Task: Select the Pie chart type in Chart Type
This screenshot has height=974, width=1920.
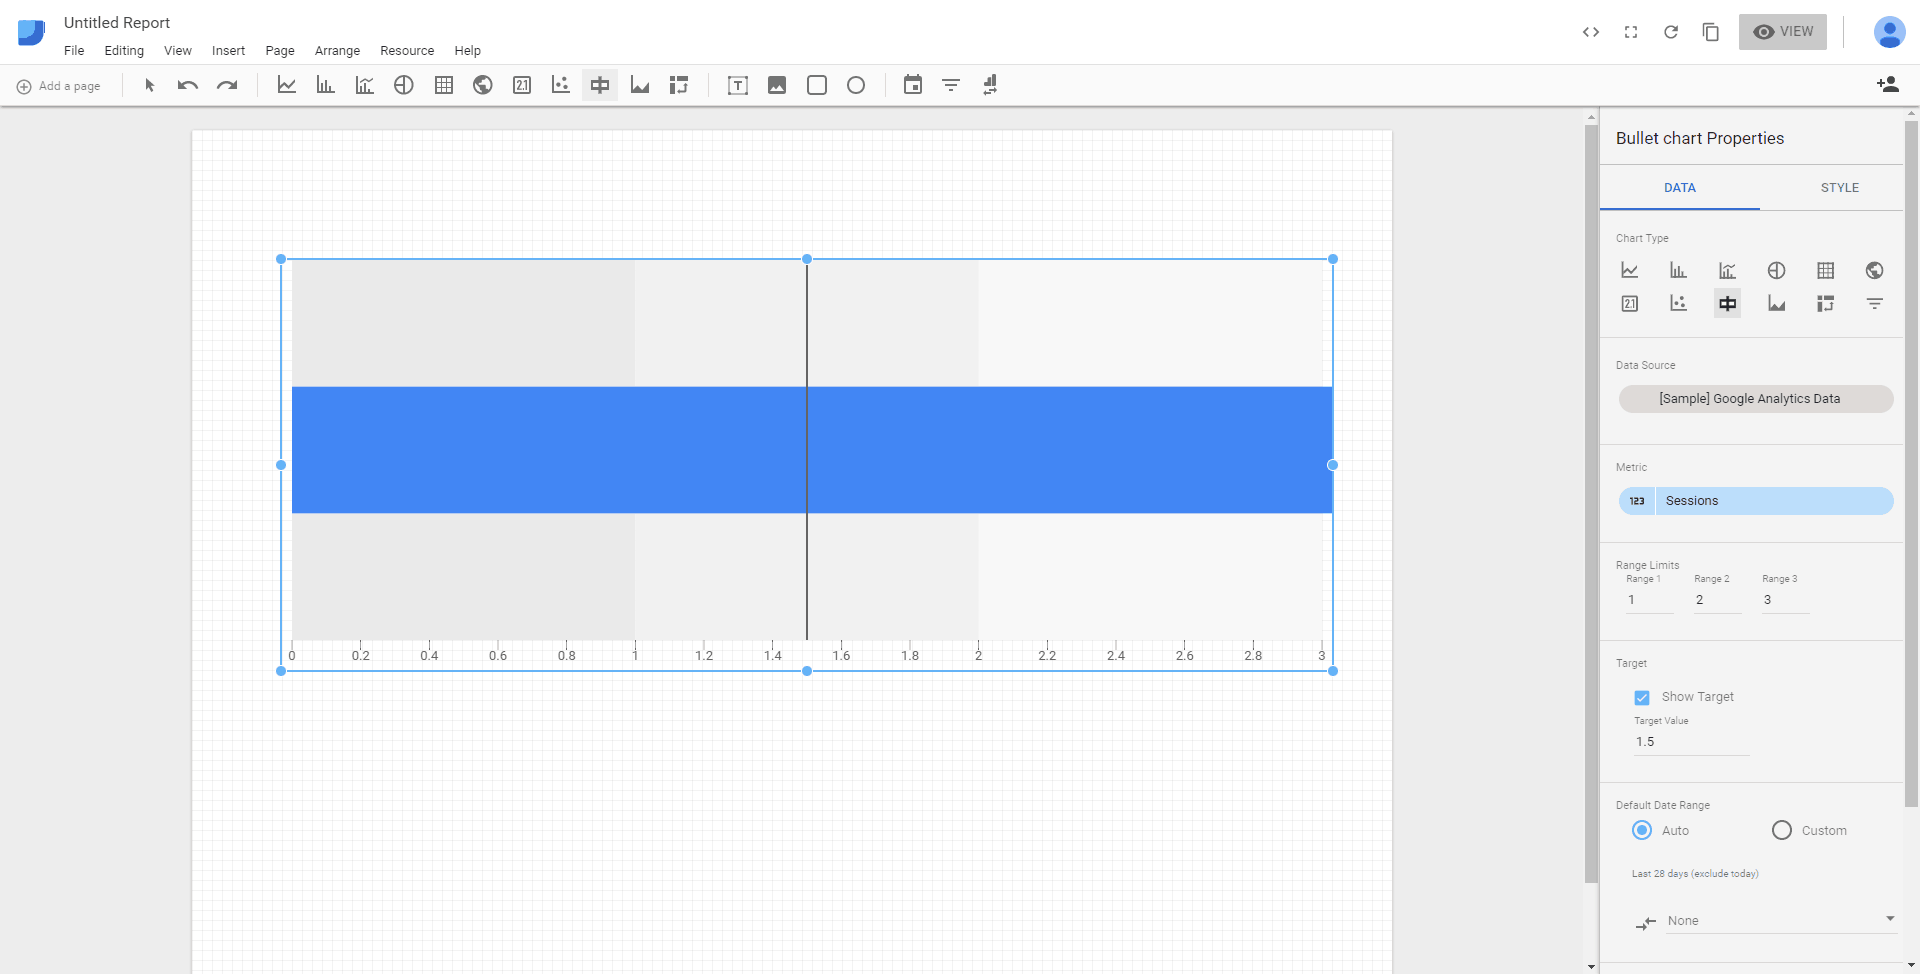Action: coord(1776,270)
